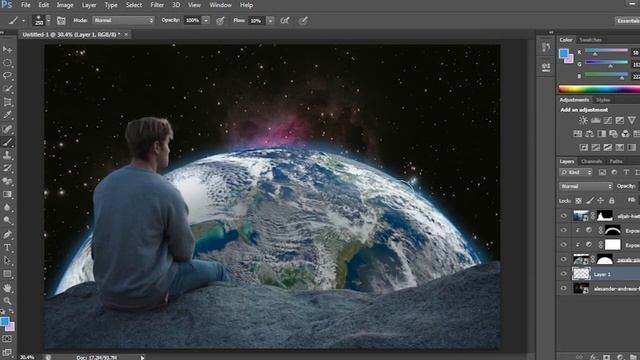Screen dimensions: 640x360
Task: Adjust the R color slider
Action: 607,51
